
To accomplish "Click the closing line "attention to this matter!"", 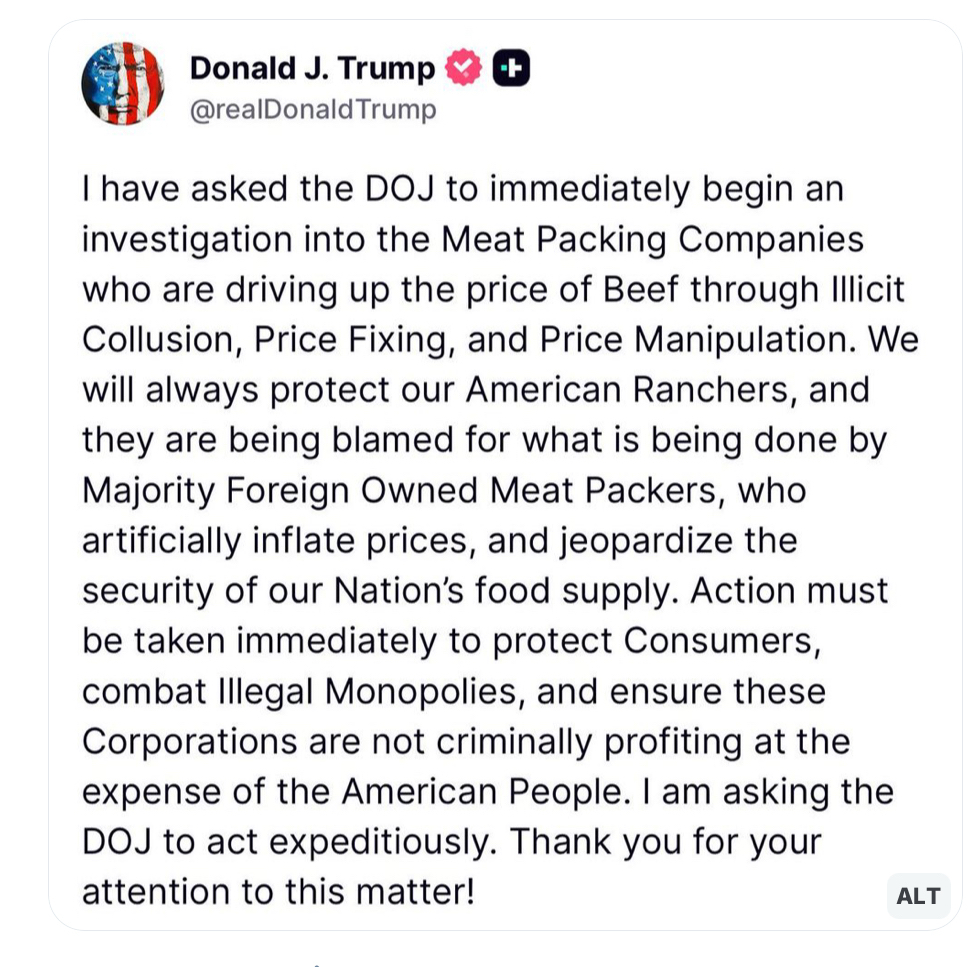I will tap(278, 892).
